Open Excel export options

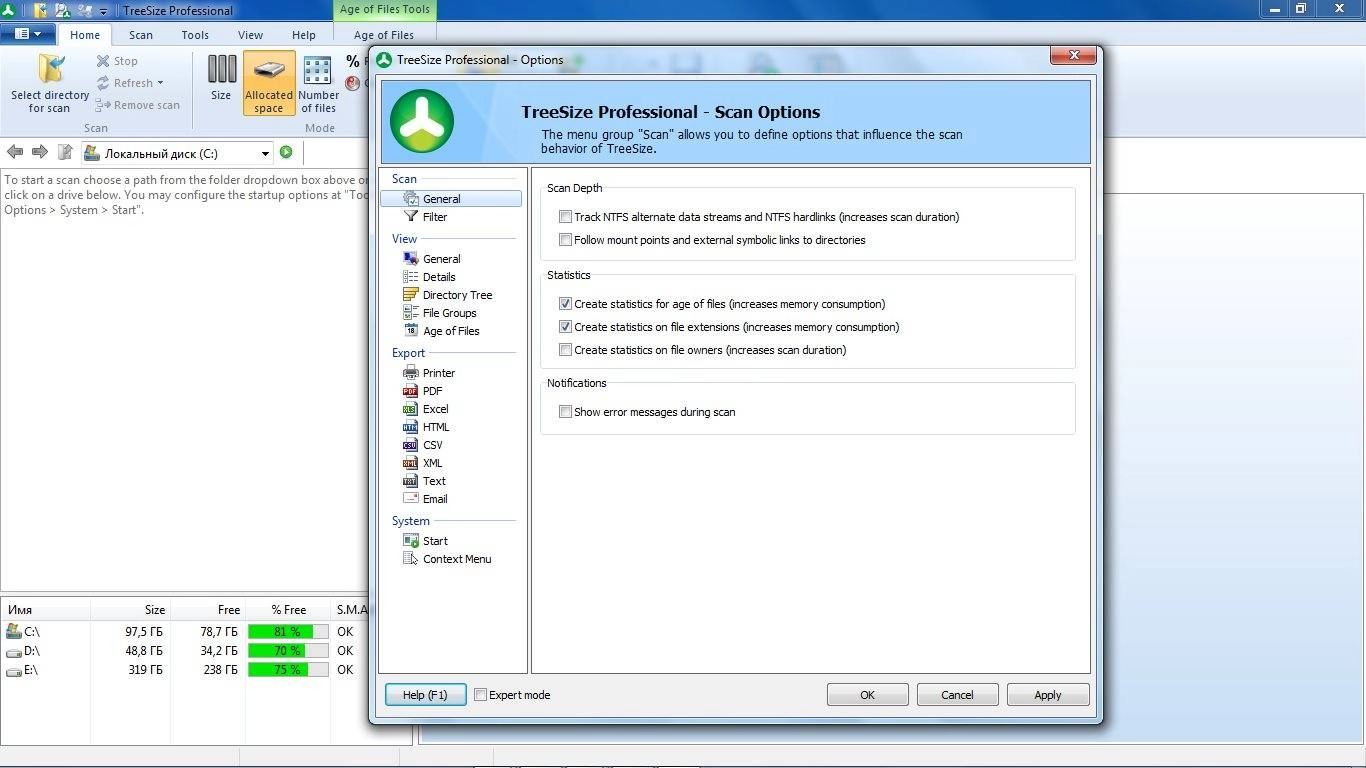(435, 409)
